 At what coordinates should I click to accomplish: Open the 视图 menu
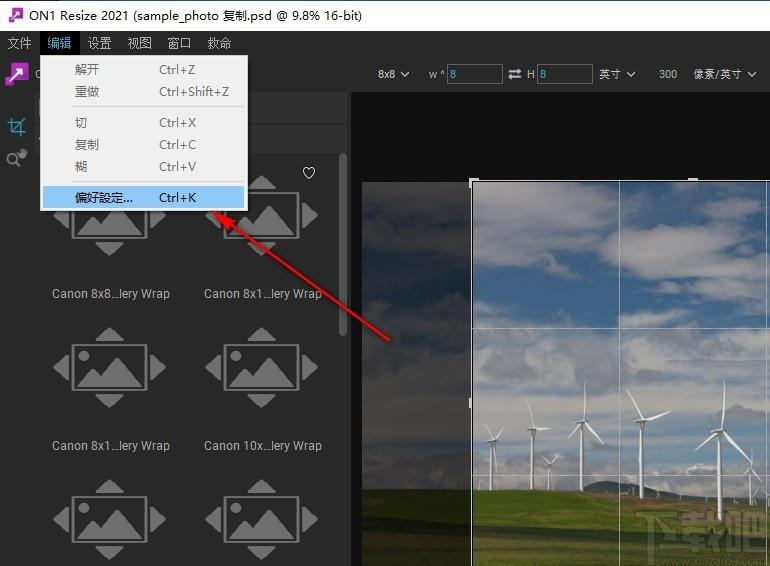coord(139,43)
